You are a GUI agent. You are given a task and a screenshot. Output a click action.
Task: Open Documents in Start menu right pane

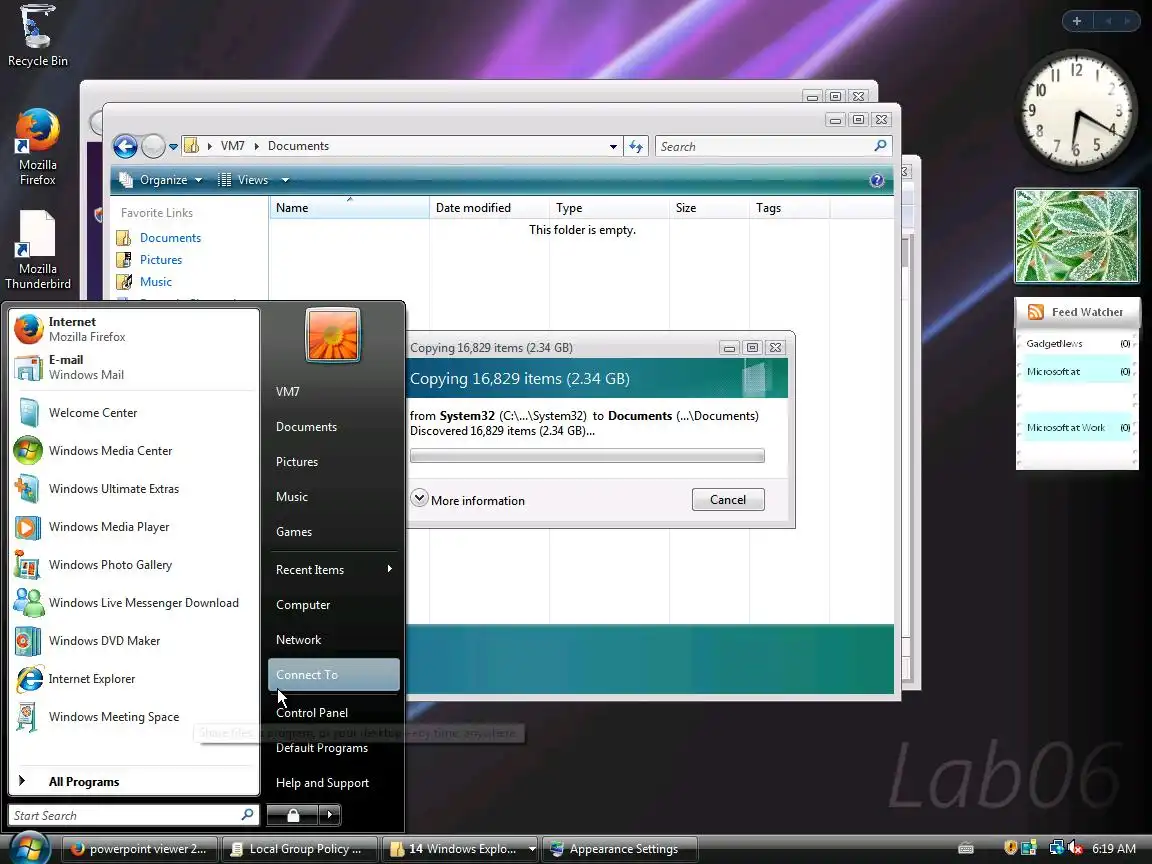pyautogui.click(x=334, y=427)
